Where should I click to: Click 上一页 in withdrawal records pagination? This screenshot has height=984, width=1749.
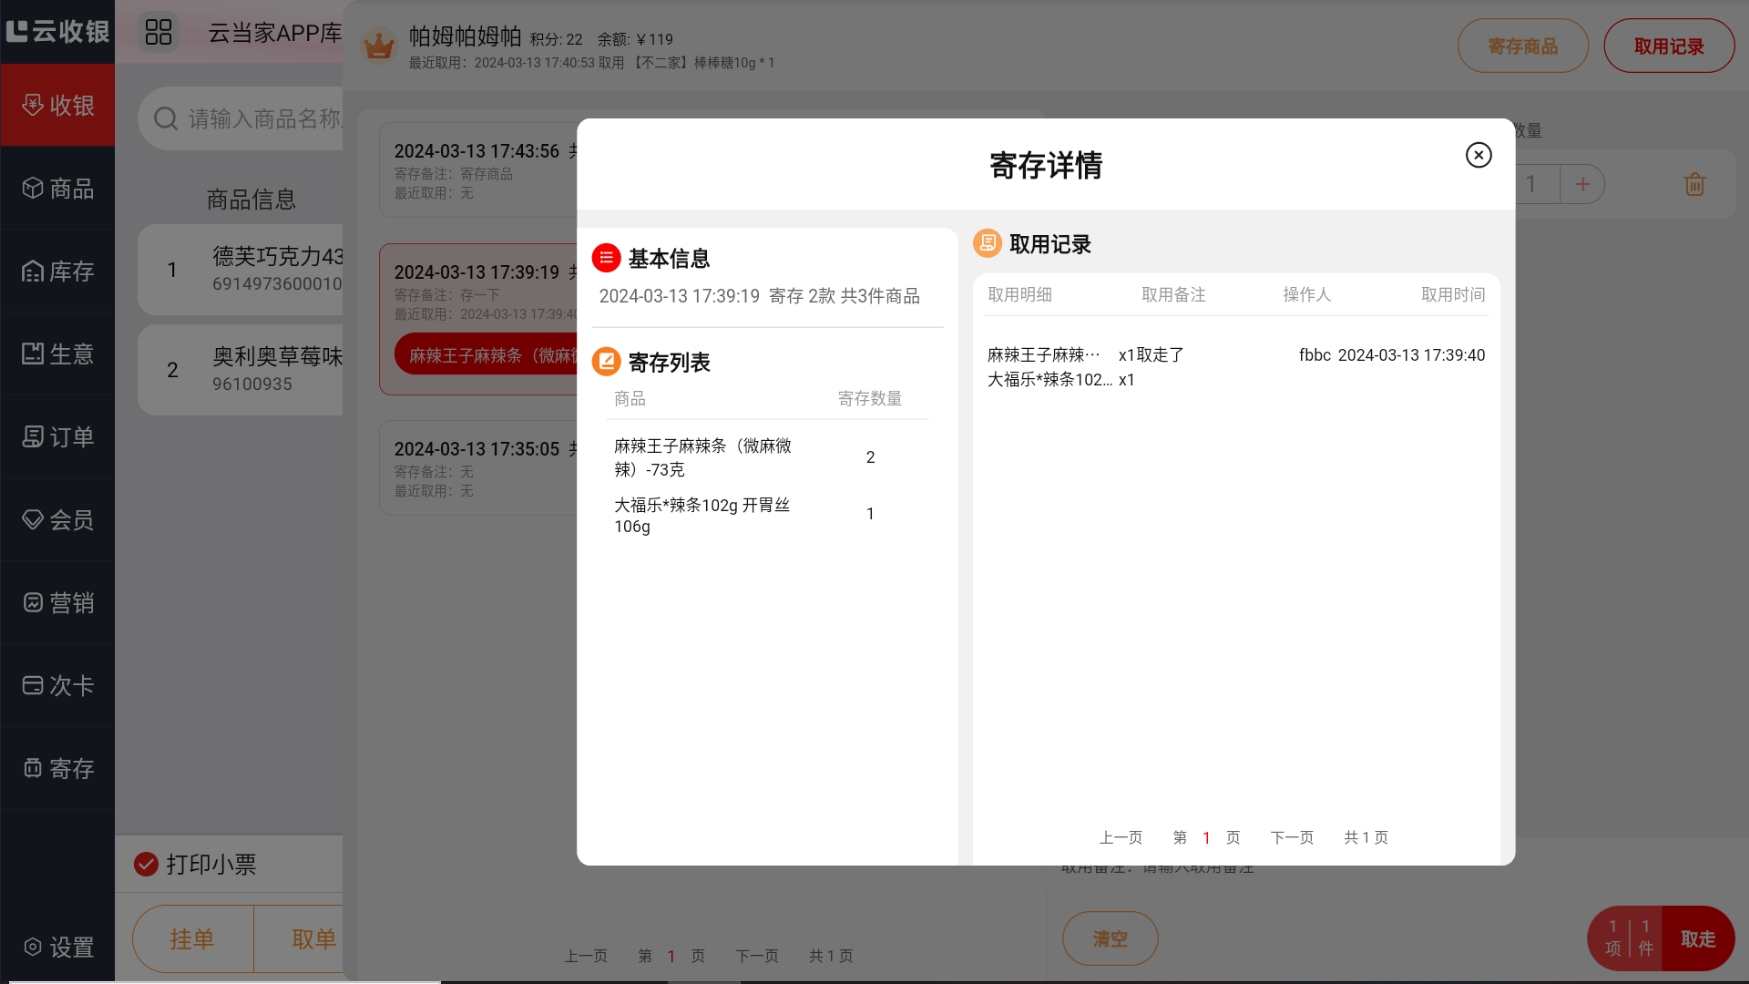1120,838
